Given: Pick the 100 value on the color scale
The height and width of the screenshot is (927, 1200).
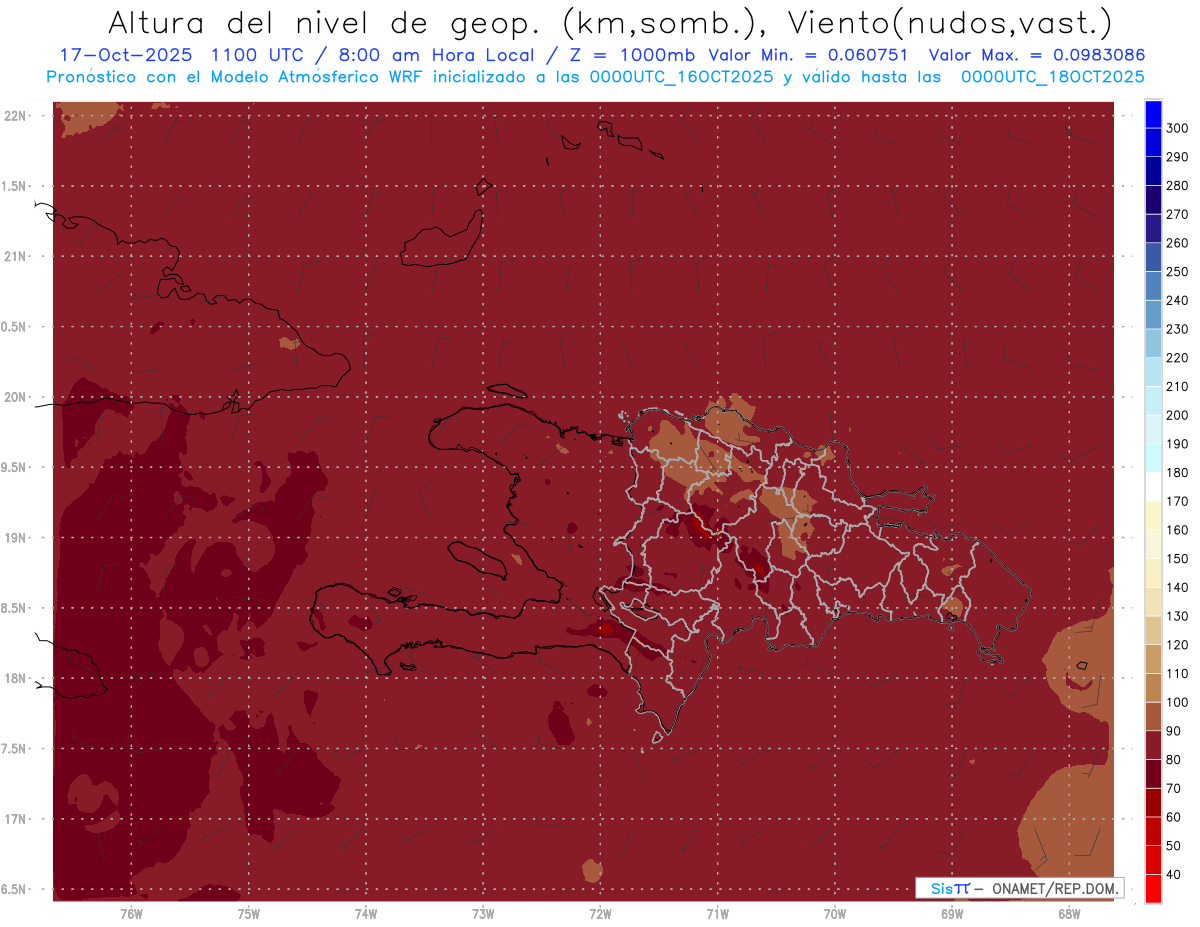Looking at the screenshot, I should tap(1176, 703).
